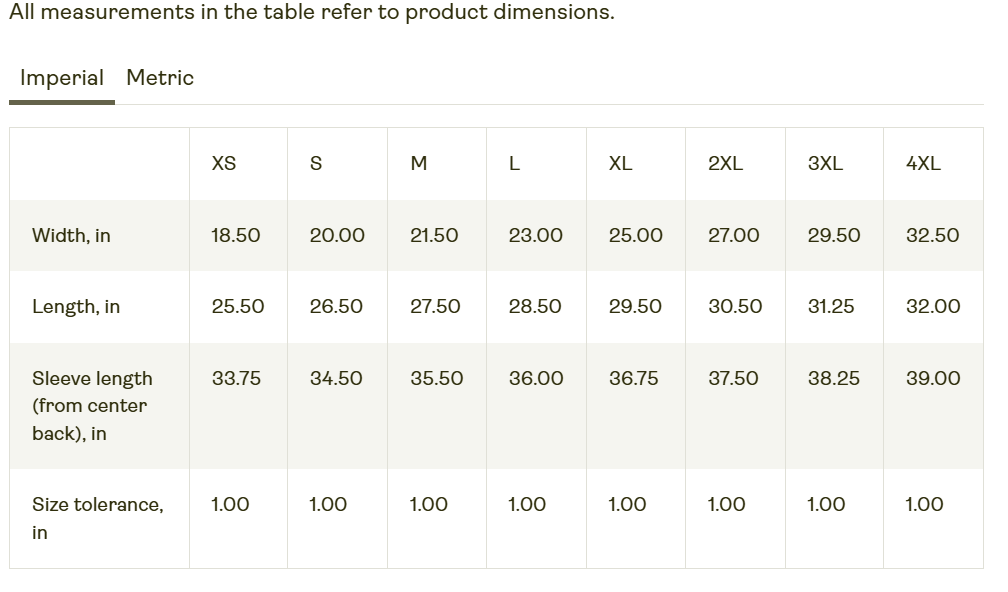
Task: Click the 31.25 length cell
Action: (831, 307)
